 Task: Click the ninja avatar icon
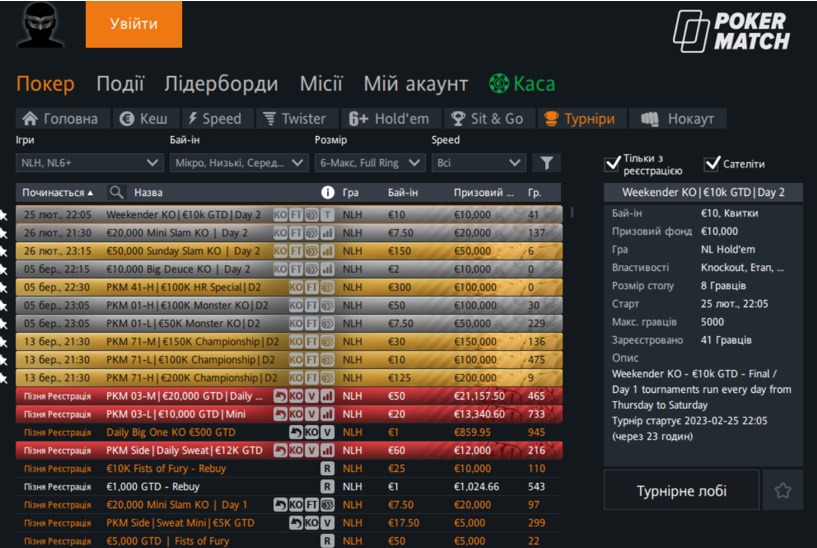click(41, 24)
